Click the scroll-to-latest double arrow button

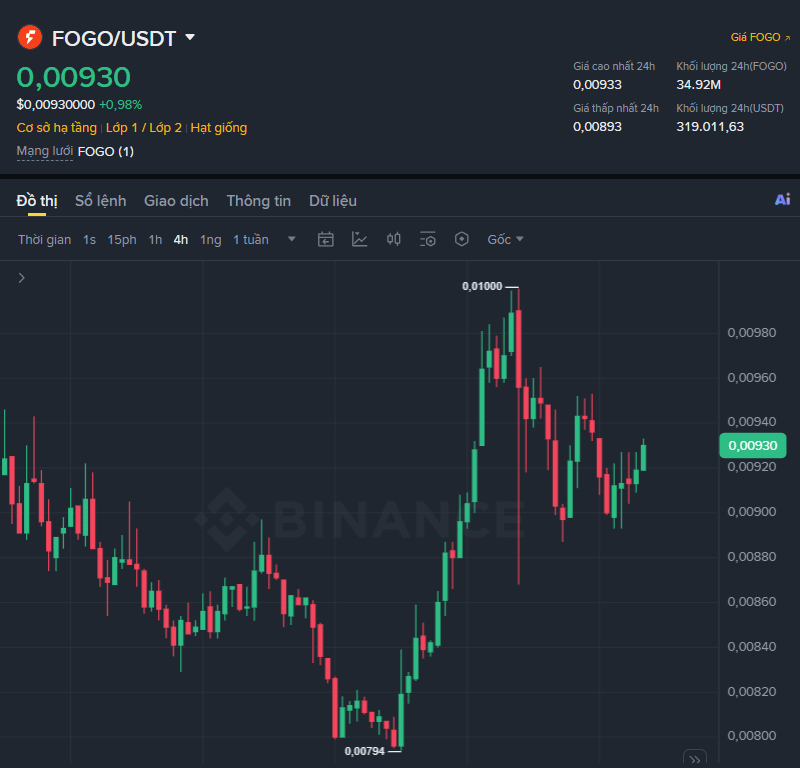coord(695,759)
